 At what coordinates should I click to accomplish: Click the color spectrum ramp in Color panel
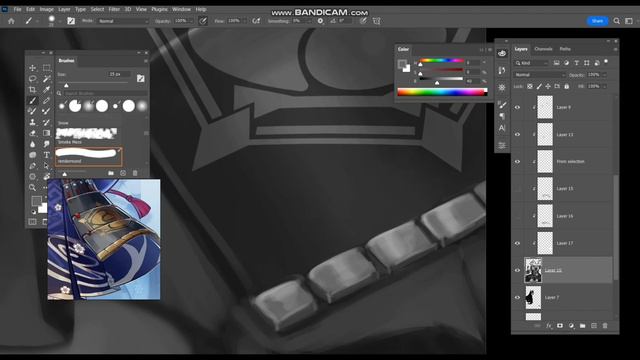pos(442,92)
